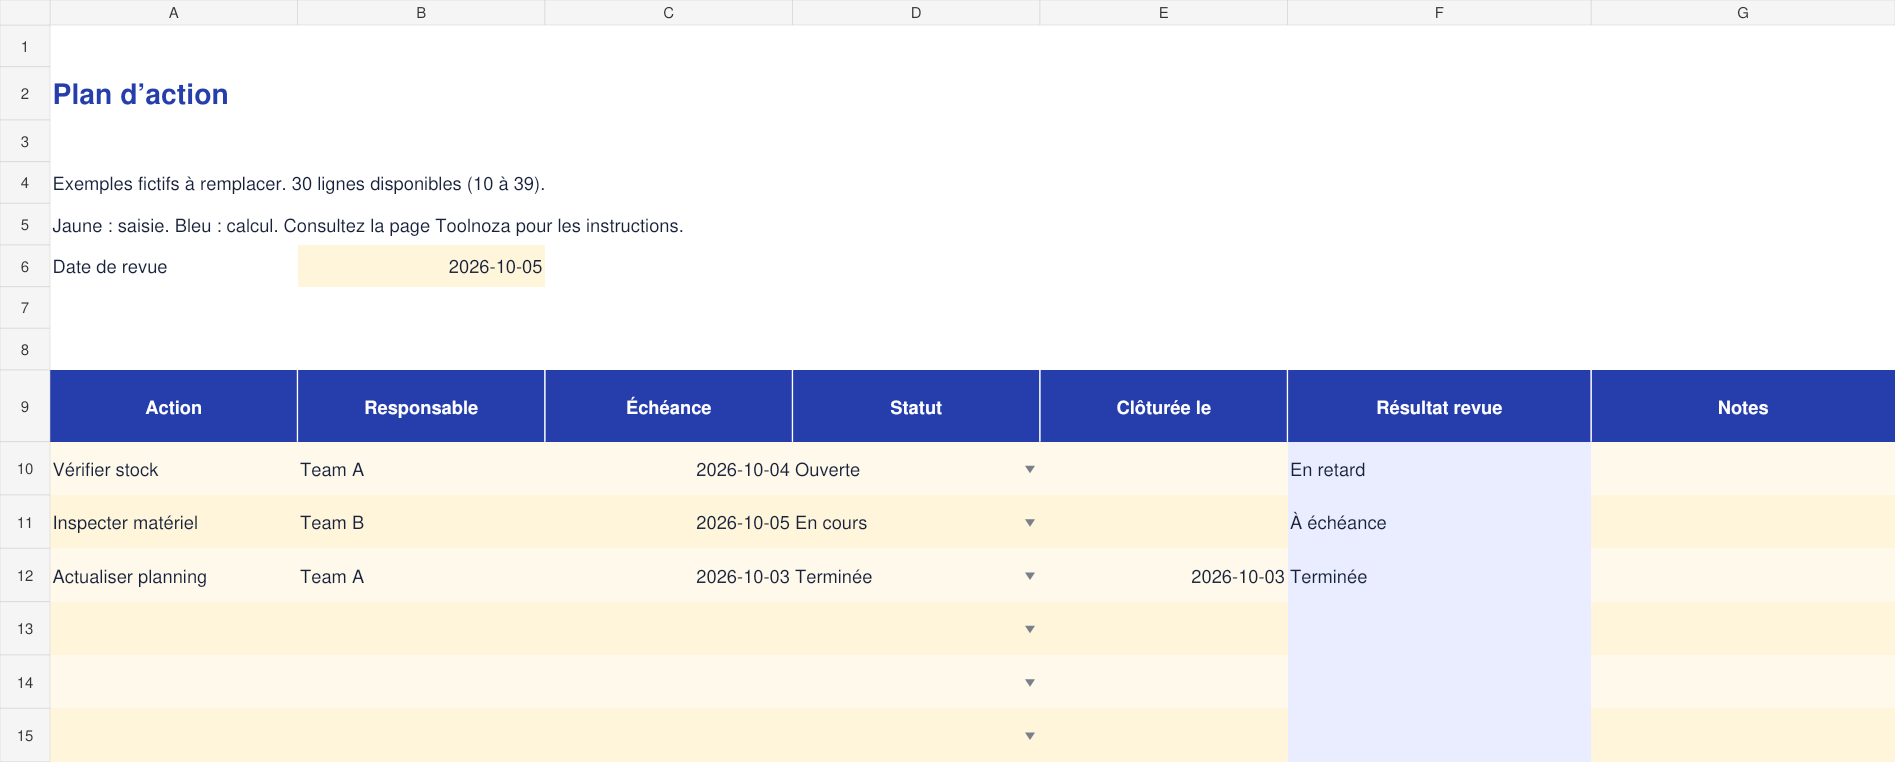
Task: Expand the Statut dropdown arrow in row 15
Action: (x=1029, y=736)
